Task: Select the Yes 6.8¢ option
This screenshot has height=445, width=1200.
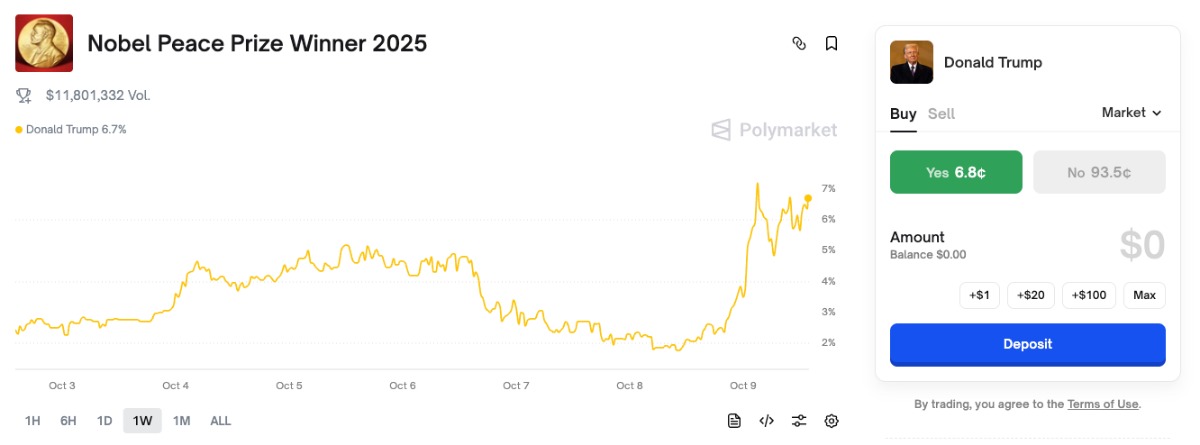Action: click(956, 172)
